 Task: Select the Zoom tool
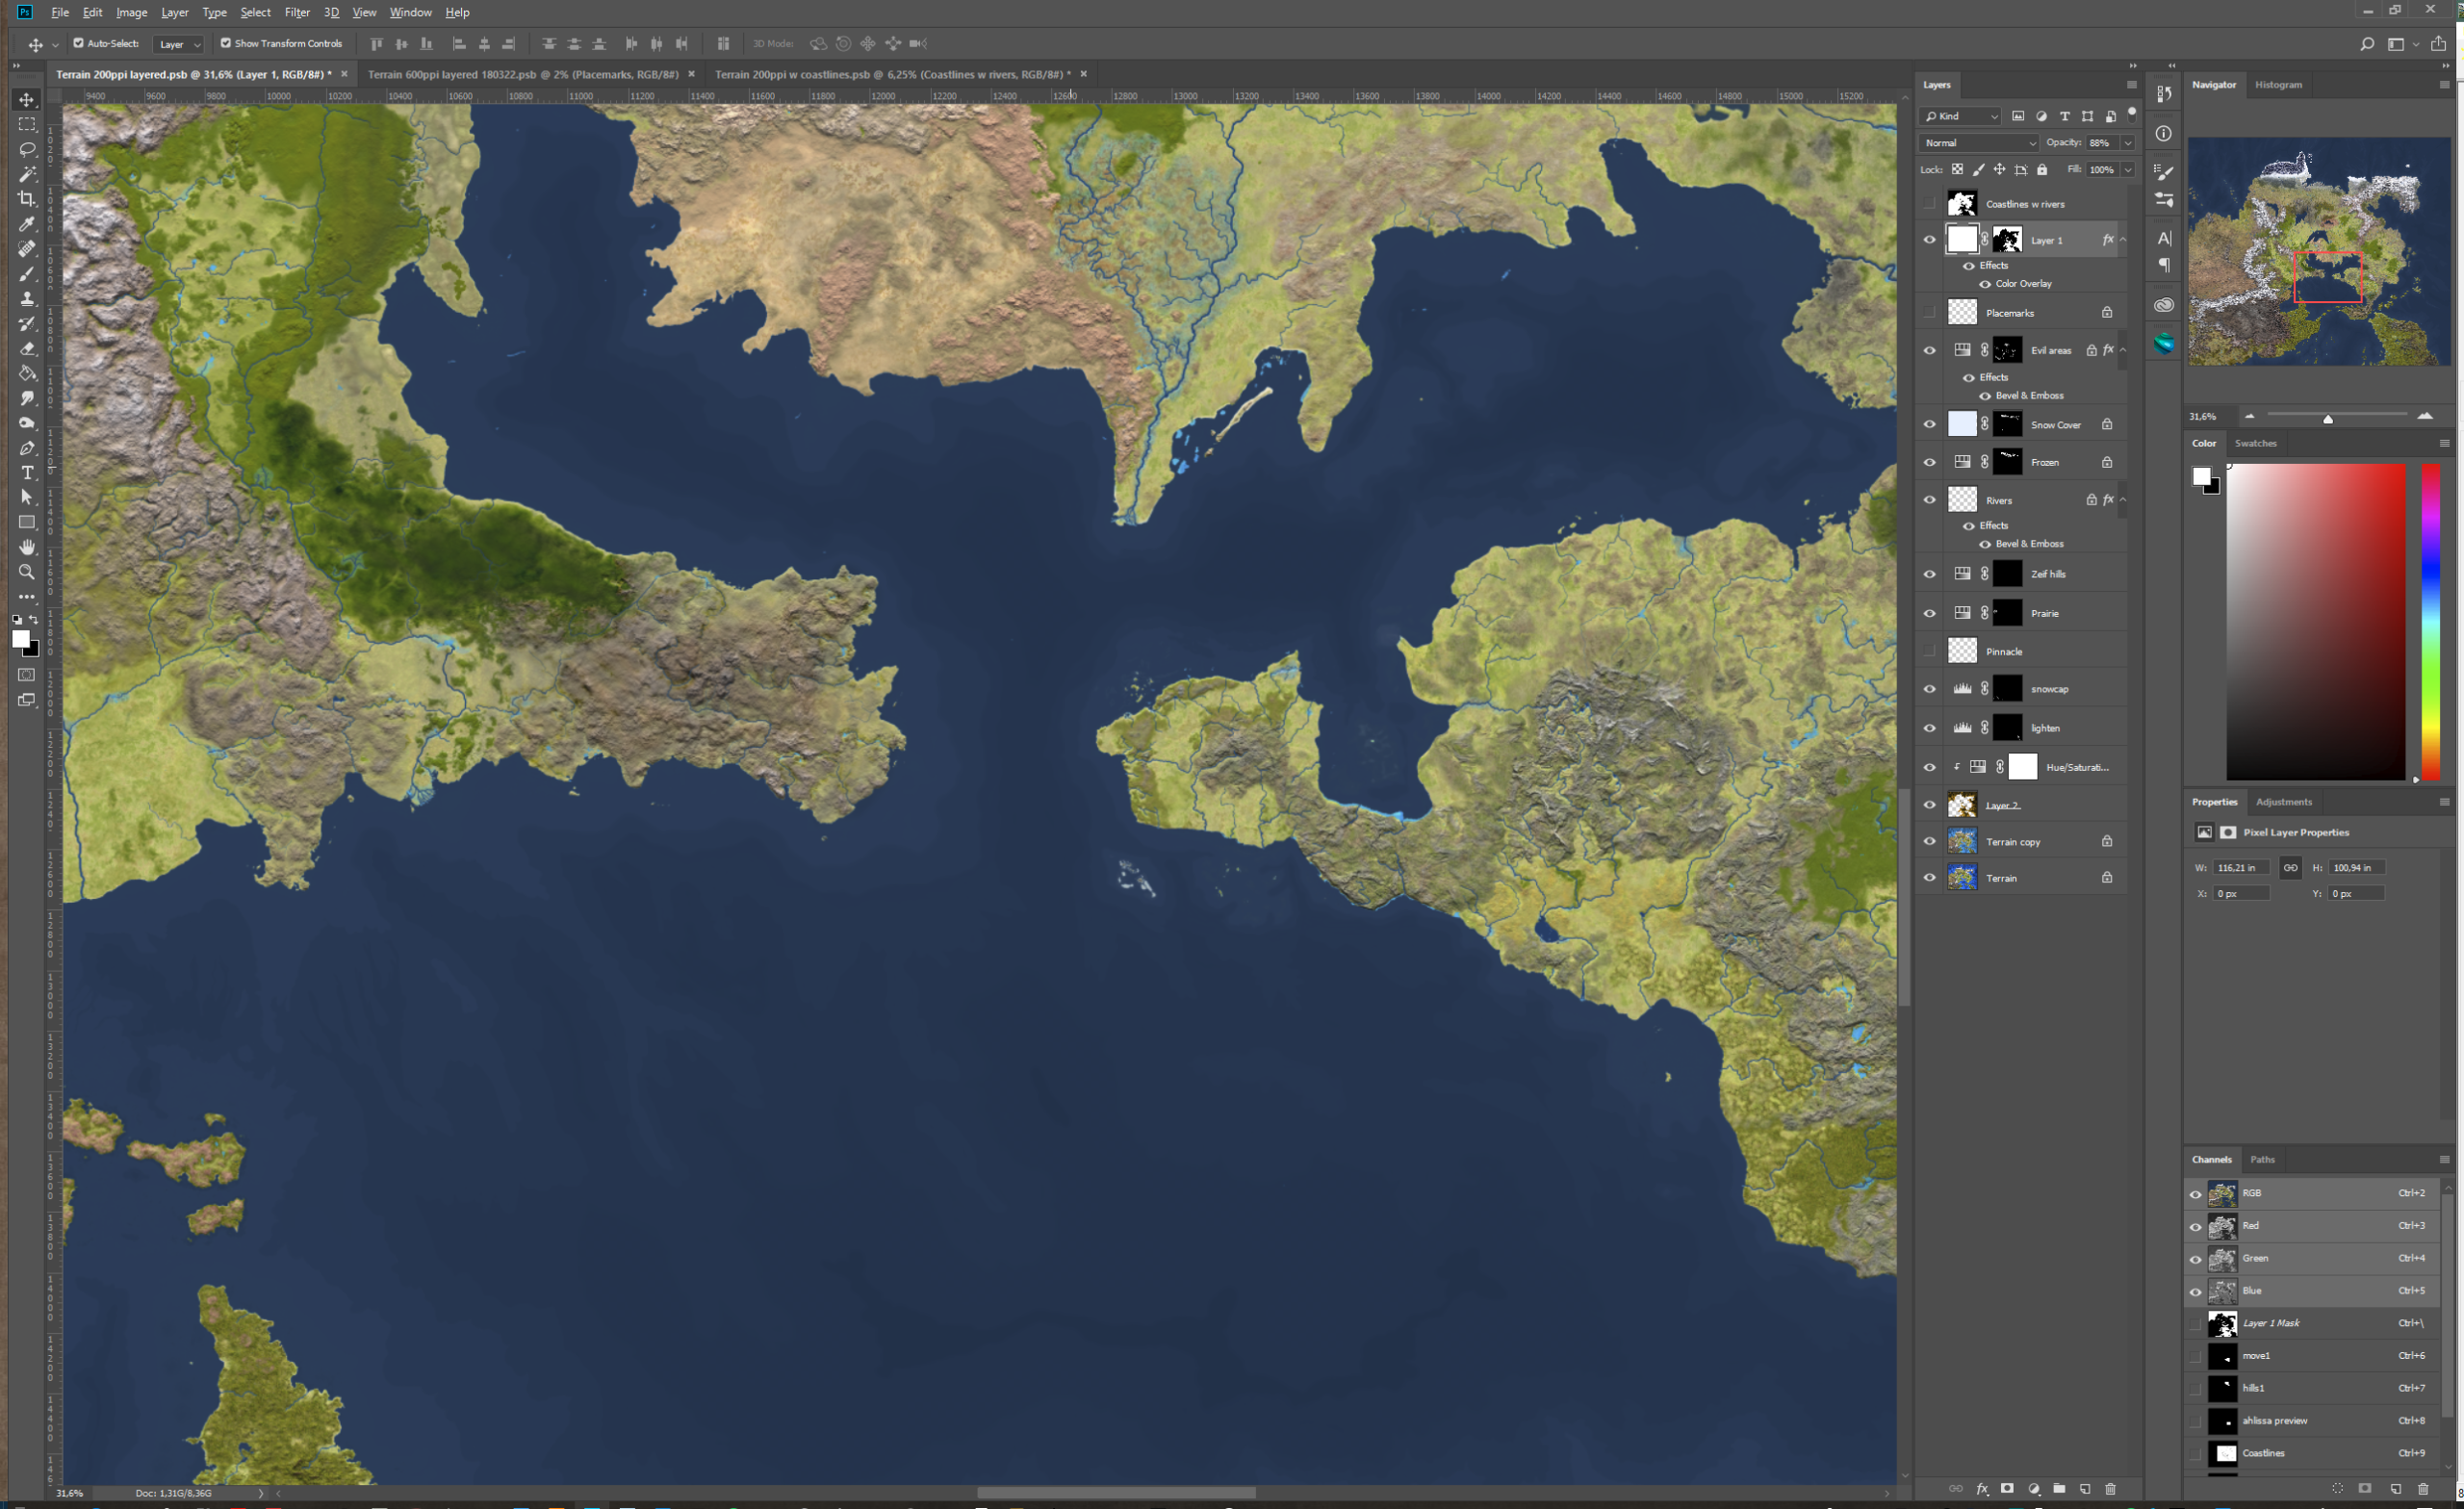coord(27,572)
